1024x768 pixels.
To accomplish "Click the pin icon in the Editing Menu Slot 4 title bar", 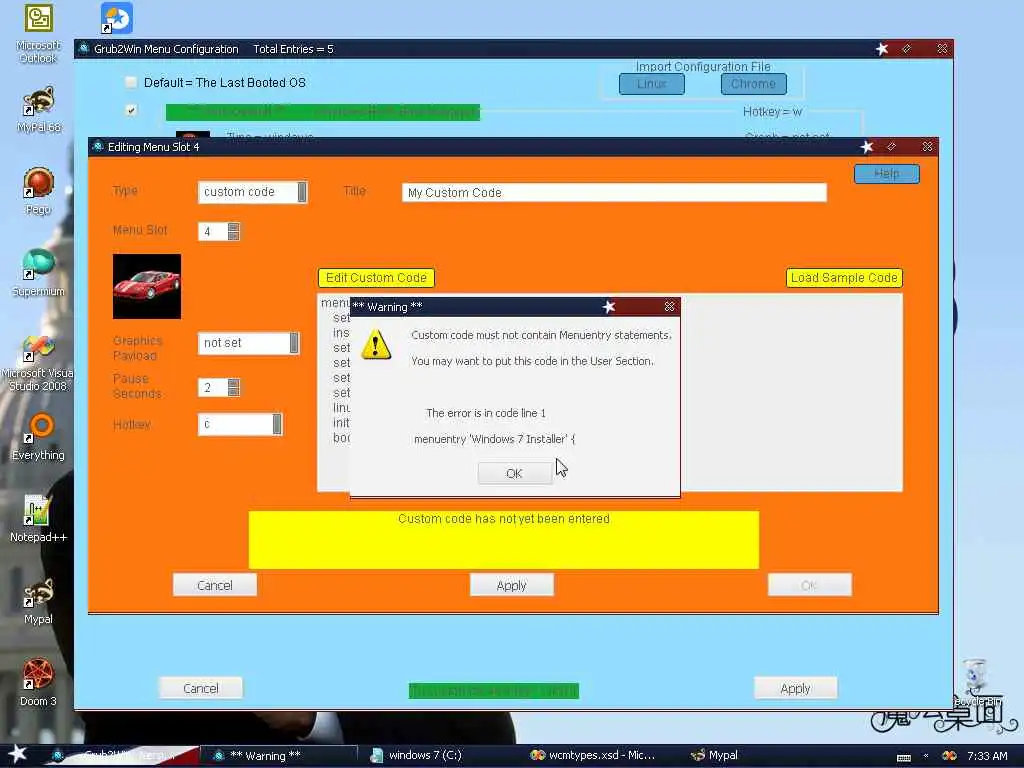I will [x=891, y=147].
